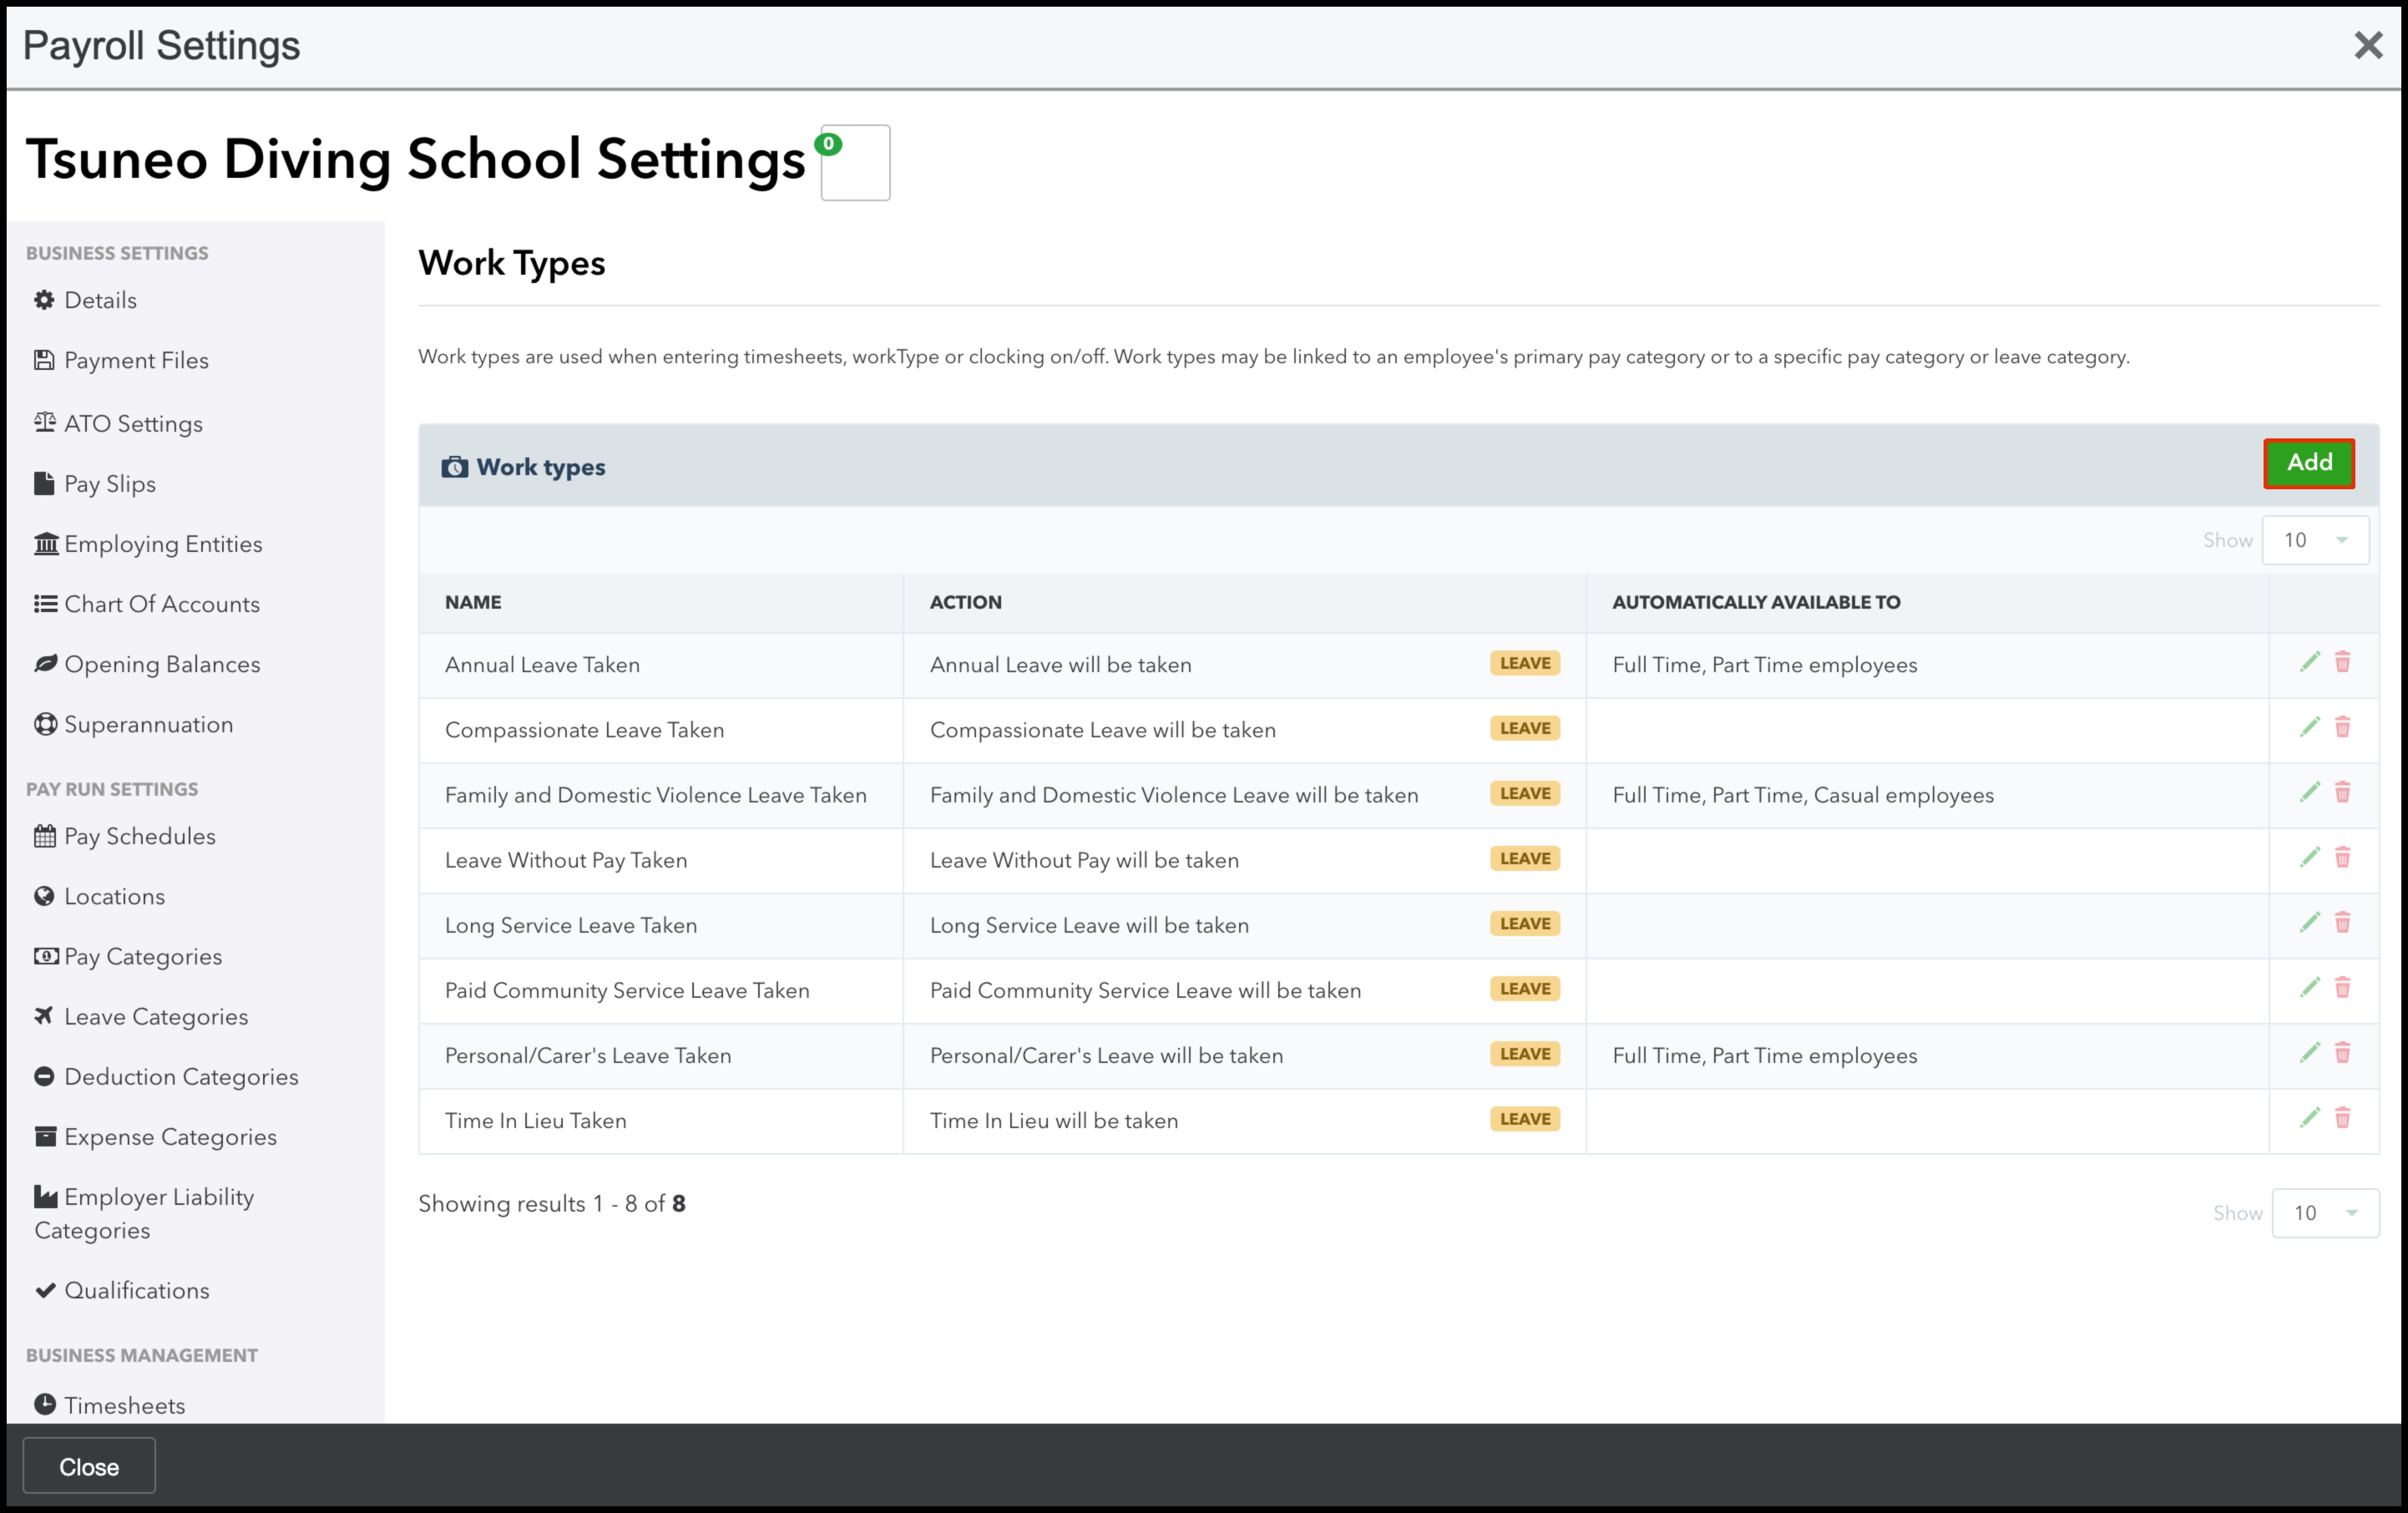Edit Personal/Carer's Leave Taken work type
This screenshot has height=1513, width=2408.
click(2309, 1054)
